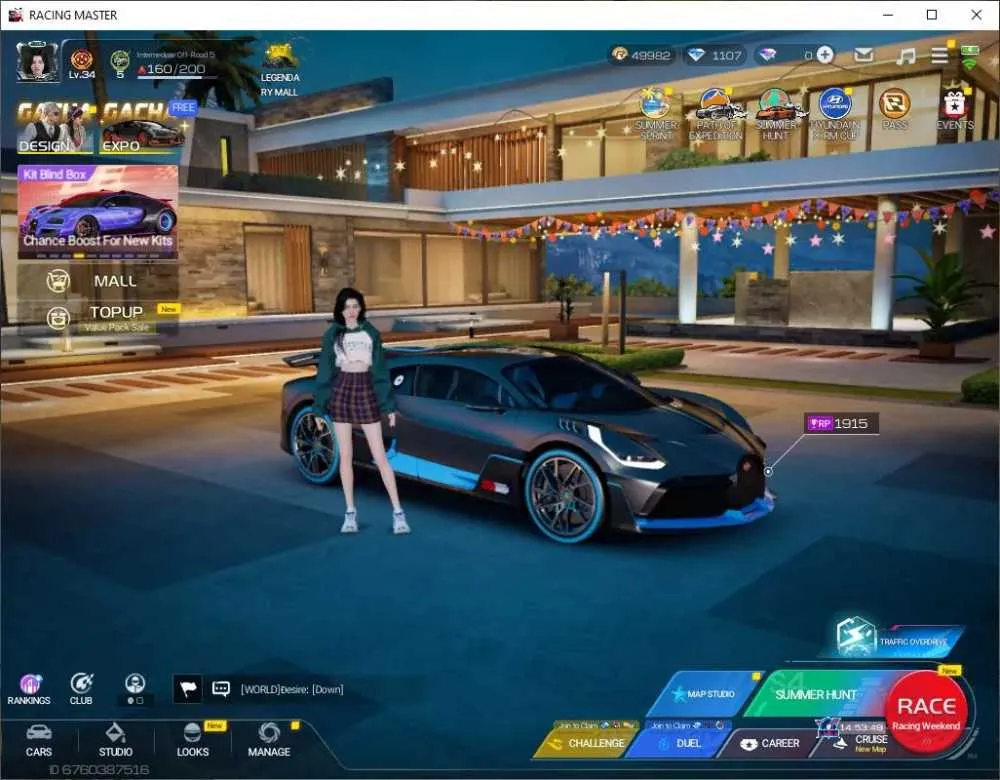Click the 49982 coin balance
Image resolution: width=1000 pixels, height=780 pixels.
click(642, 55)
